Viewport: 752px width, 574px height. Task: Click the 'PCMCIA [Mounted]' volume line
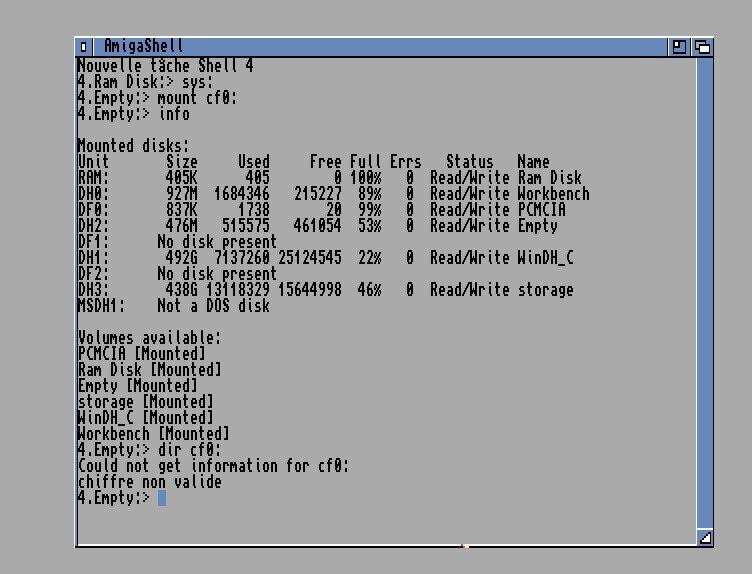(x=141, y=354)
